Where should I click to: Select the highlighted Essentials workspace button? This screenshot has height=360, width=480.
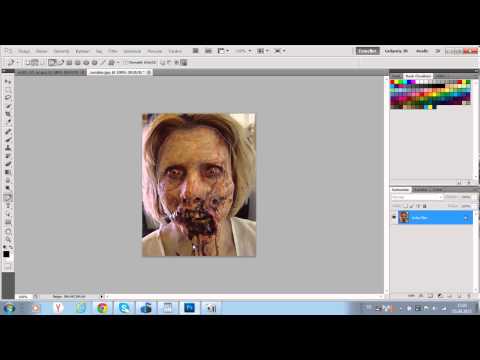pyautogui.click(x=368, y=51)
